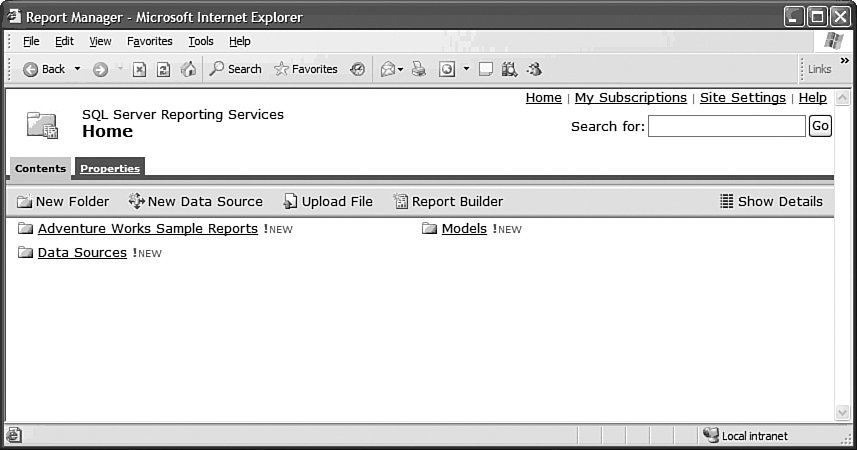Click the scrollbar down arrow
Image resolution: width=857 pixels, height=450 pixels.
point(842,412)
